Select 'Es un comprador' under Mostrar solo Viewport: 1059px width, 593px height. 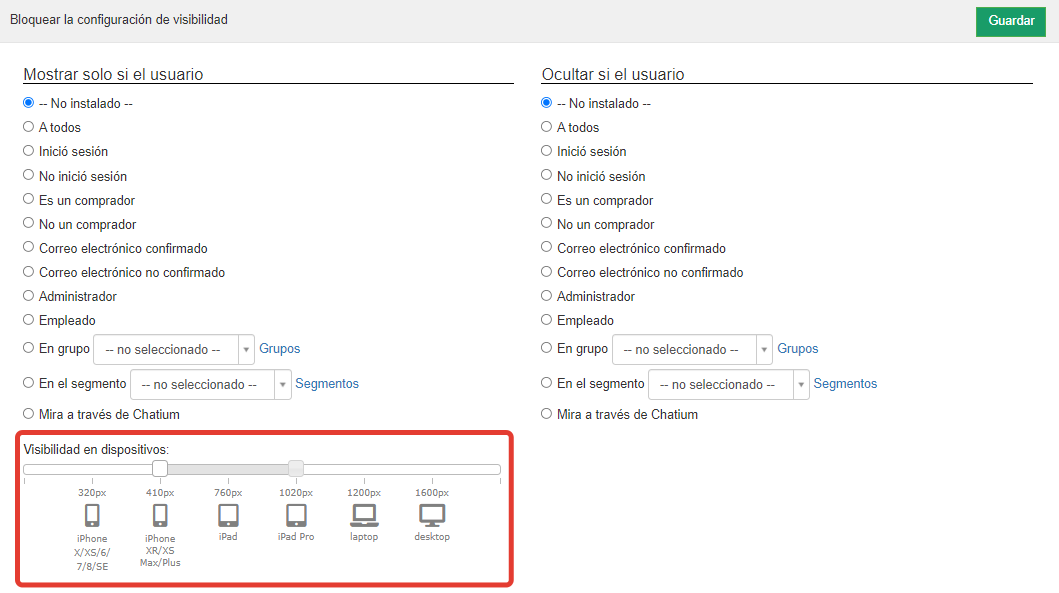[28, 199]
